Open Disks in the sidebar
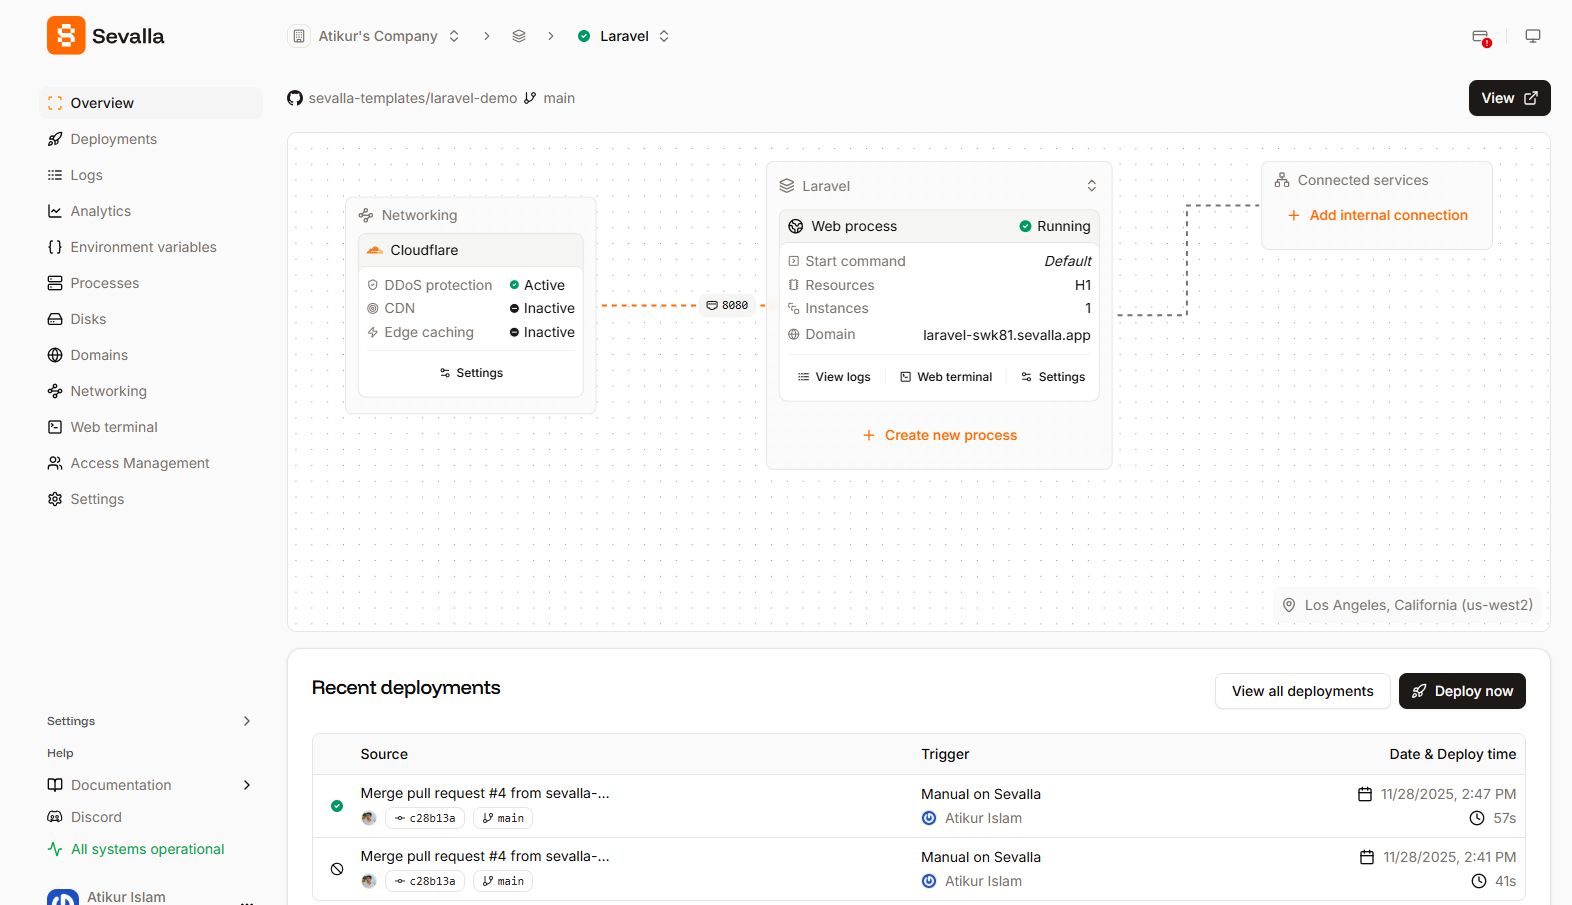 151,319
